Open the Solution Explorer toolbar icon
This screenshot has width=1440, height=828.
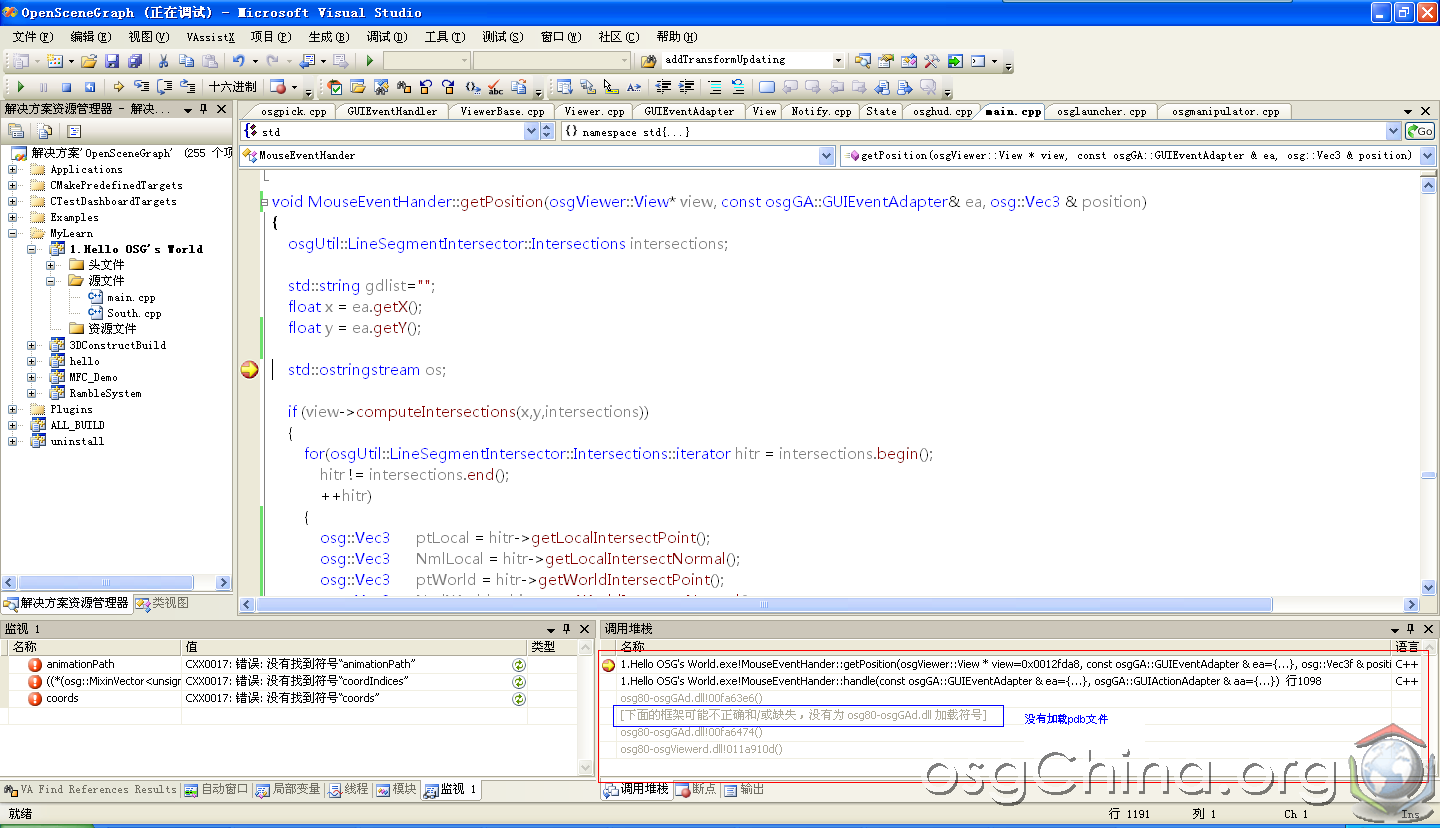(863, 61)
